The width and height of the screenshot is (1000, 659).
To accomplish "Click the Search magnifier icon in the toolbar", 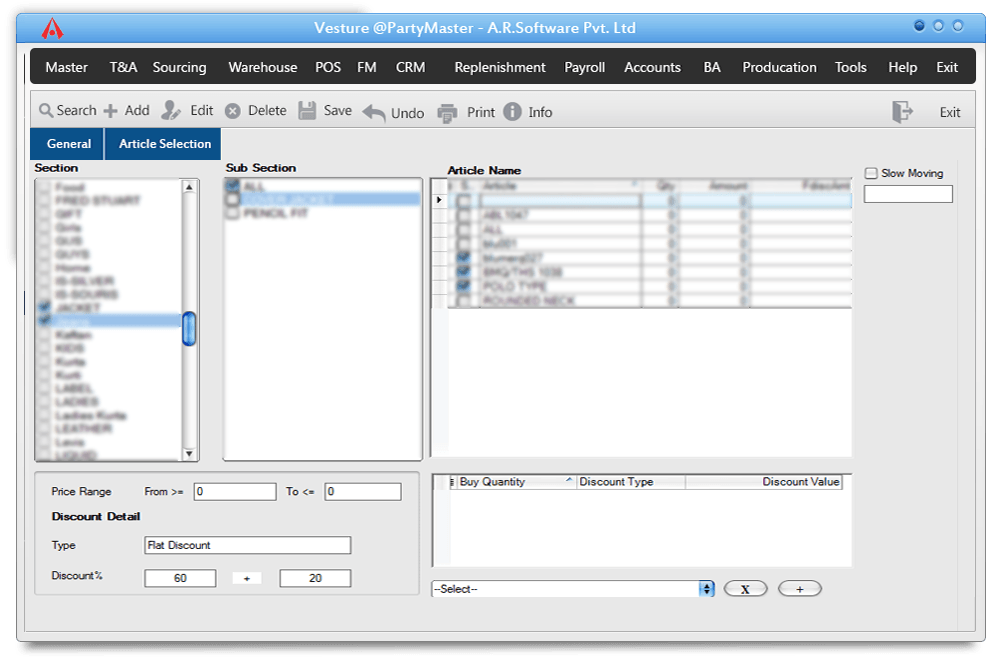I will (46, 111).
